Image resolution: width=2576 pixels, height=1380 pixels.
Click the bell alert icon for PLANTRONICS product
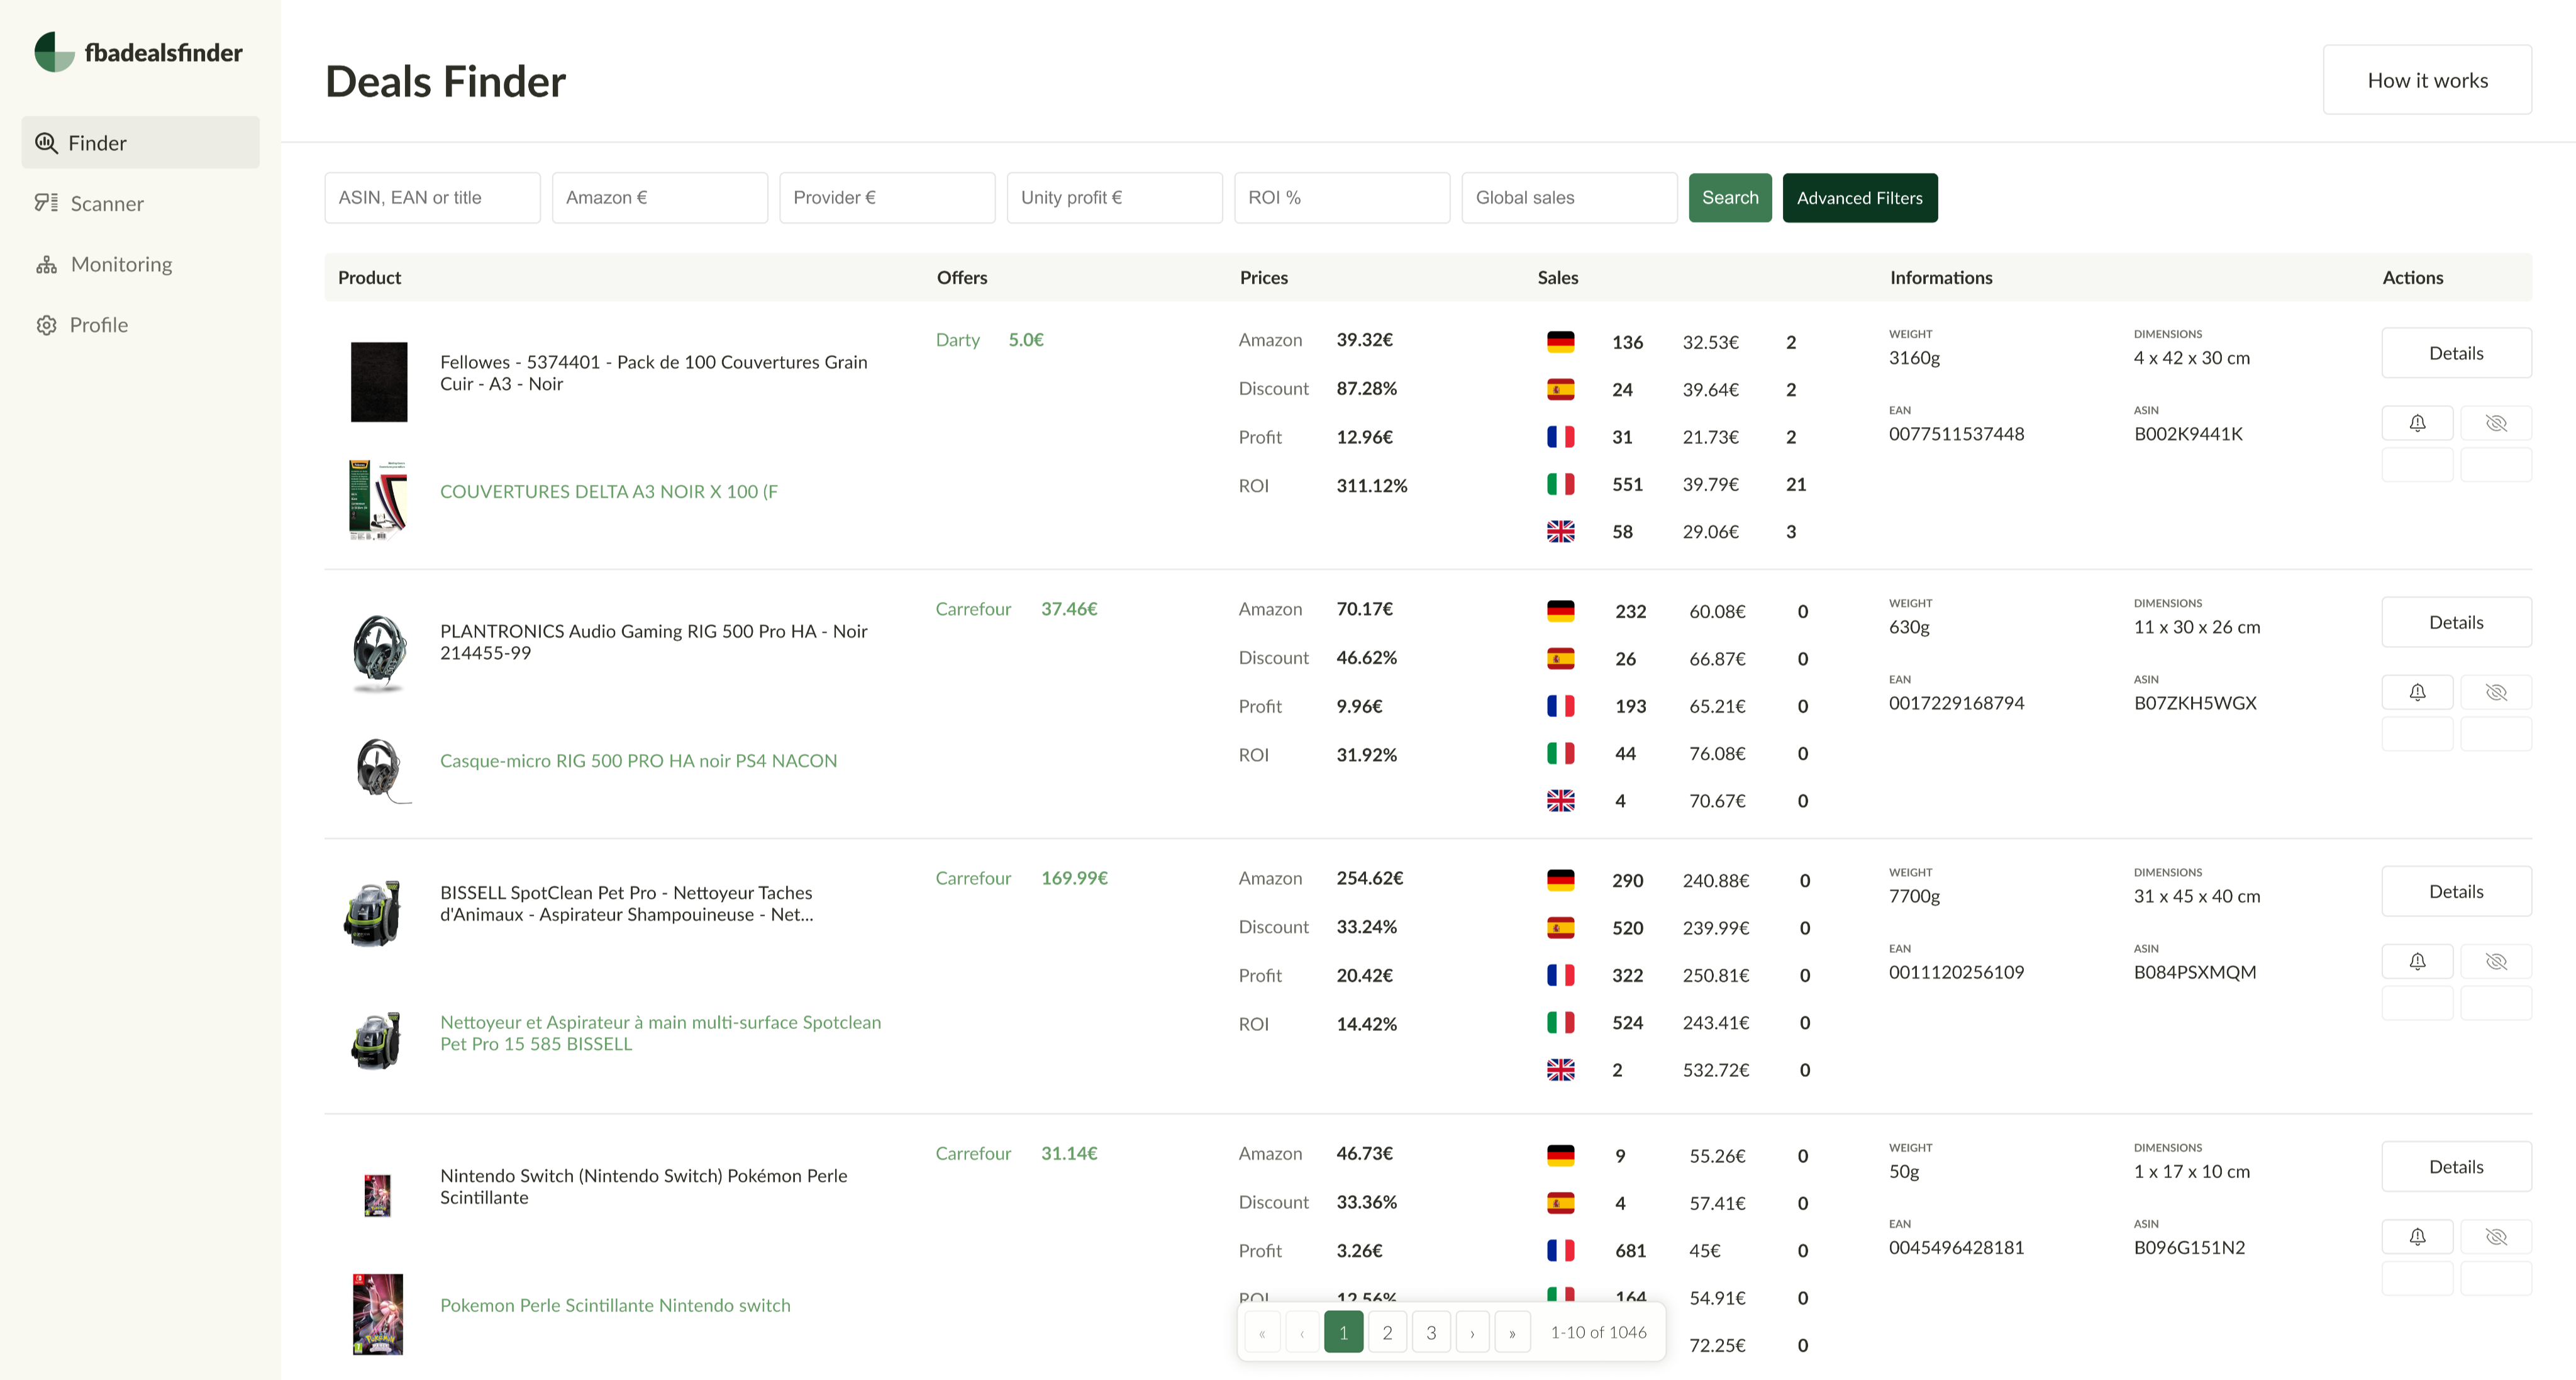coord(2417,692)
